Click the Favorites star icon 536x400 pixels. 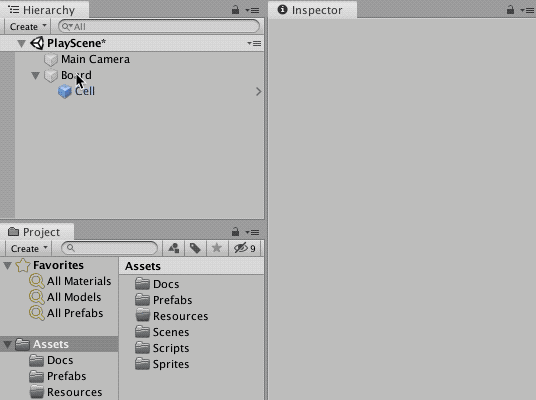coord(23,265)
